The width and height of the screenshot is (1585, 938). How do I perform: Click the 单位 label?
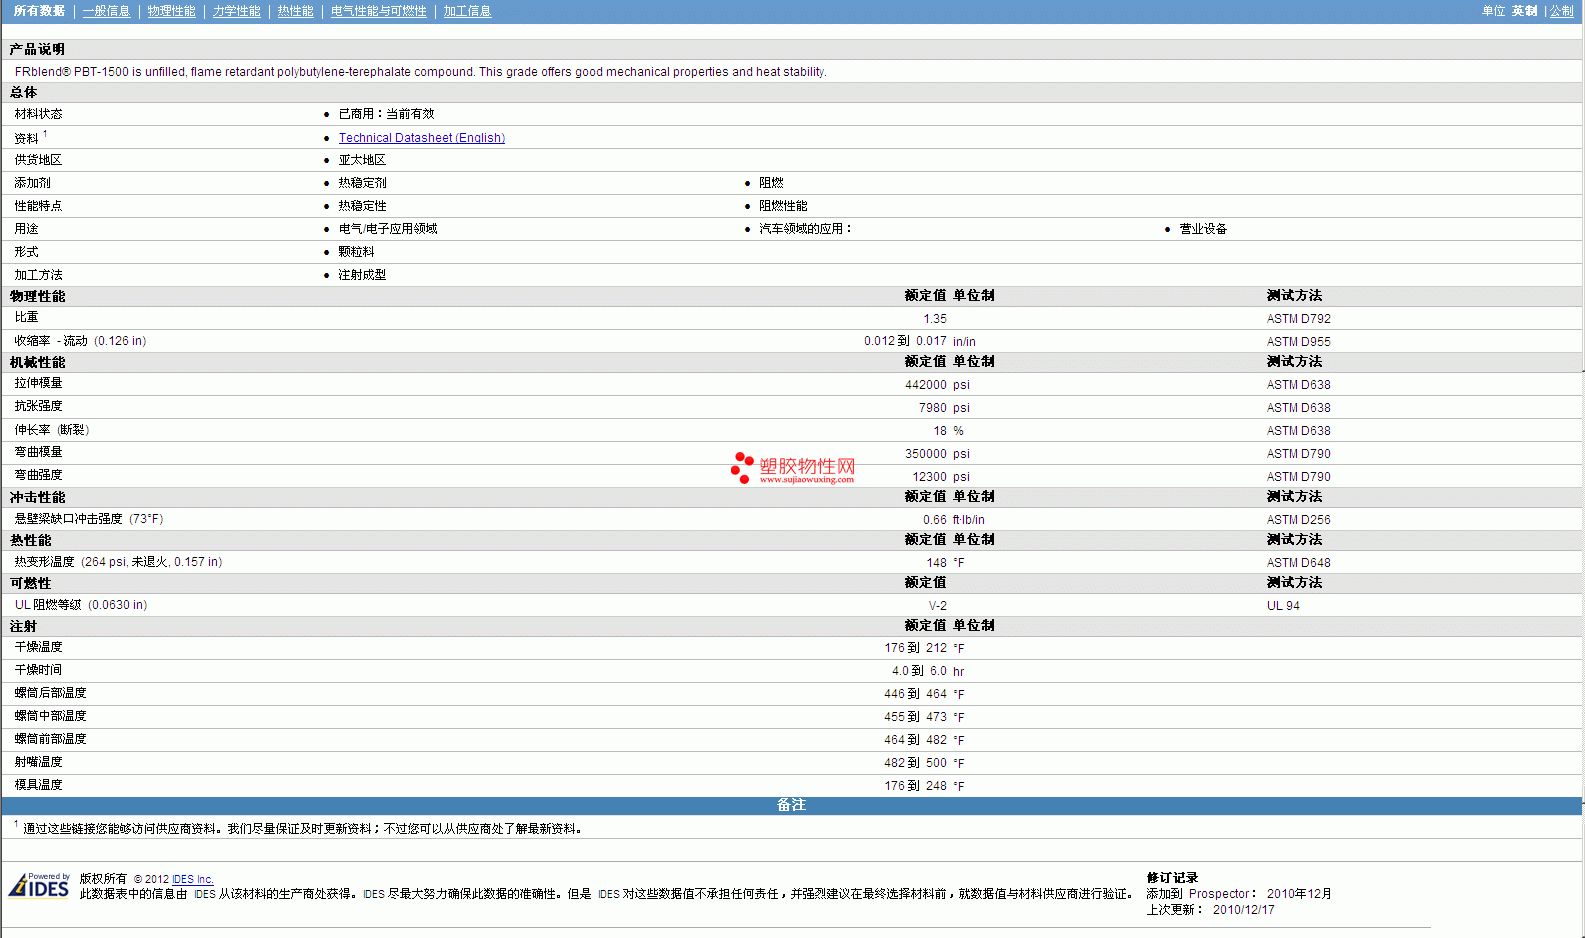coord(1493,11)
